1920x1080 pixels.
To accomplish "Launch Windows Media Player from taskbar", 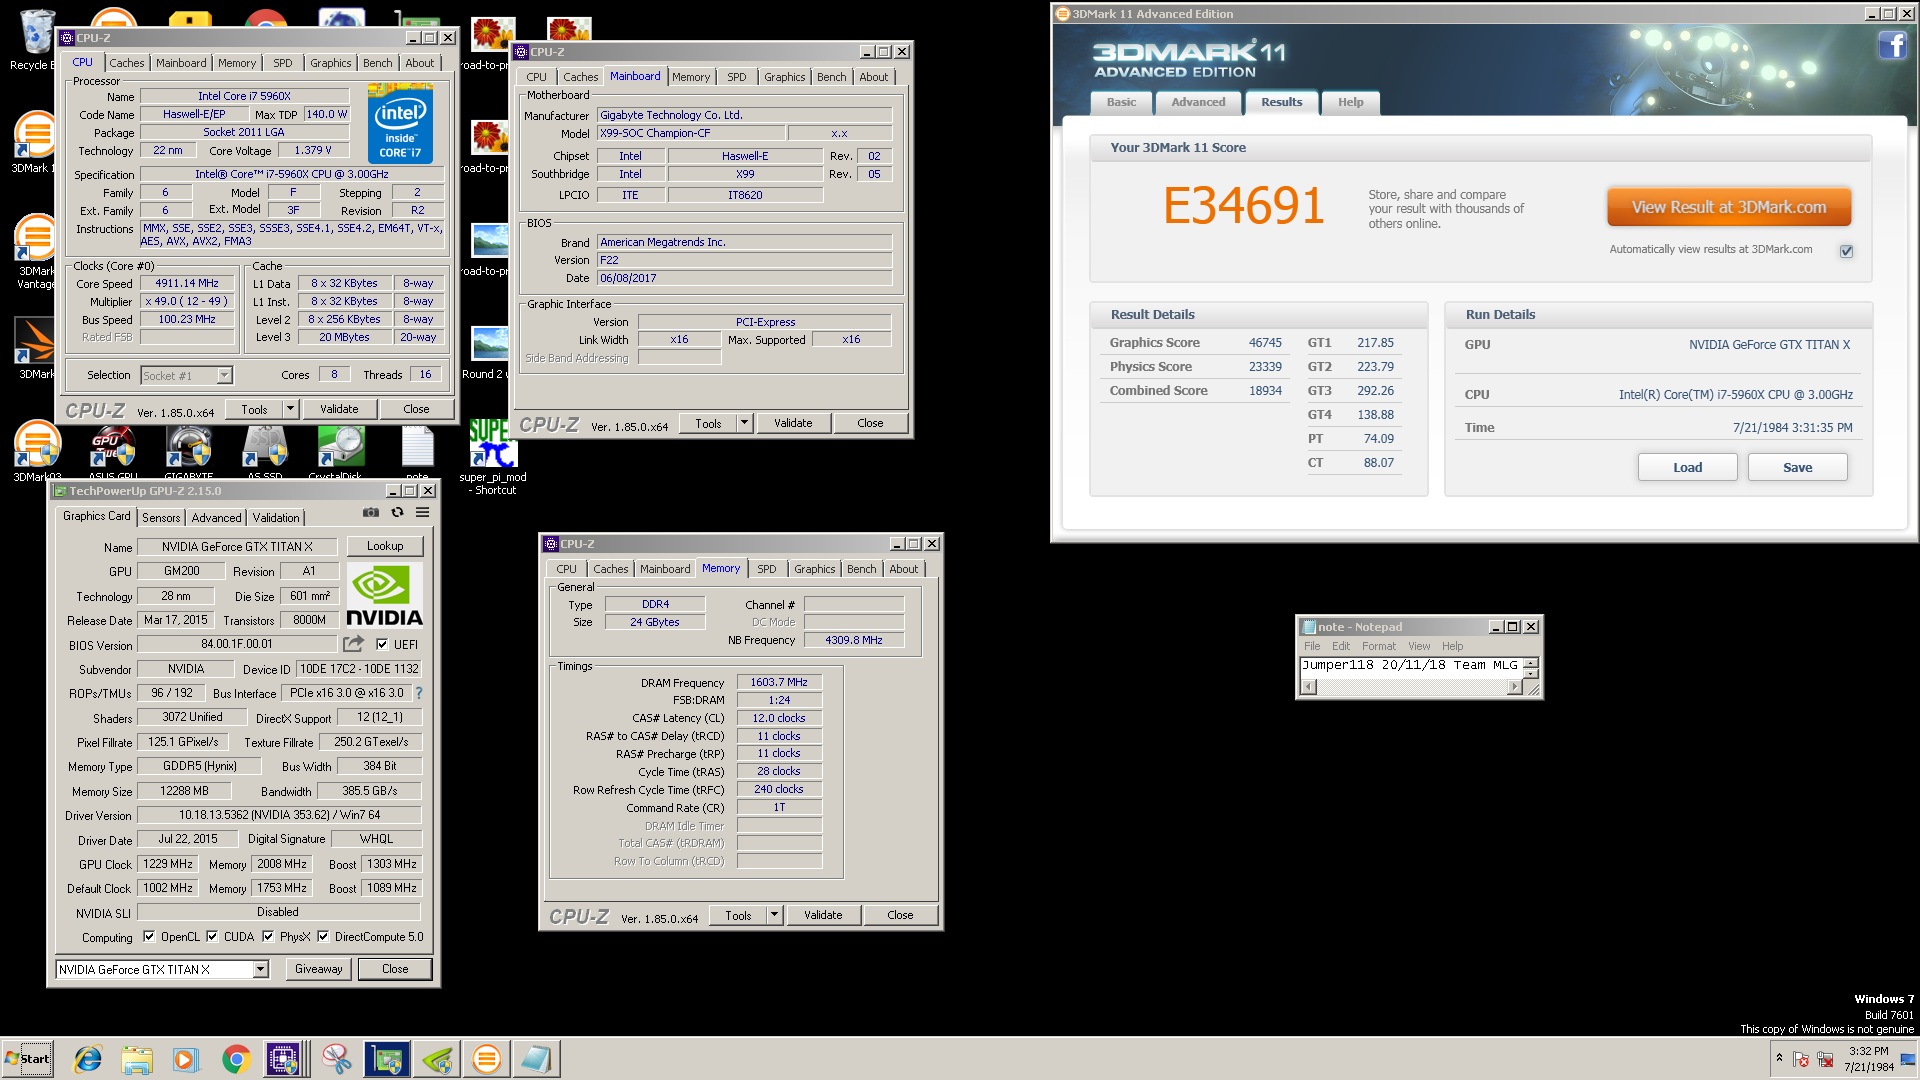I will [x=186, y=1059].
